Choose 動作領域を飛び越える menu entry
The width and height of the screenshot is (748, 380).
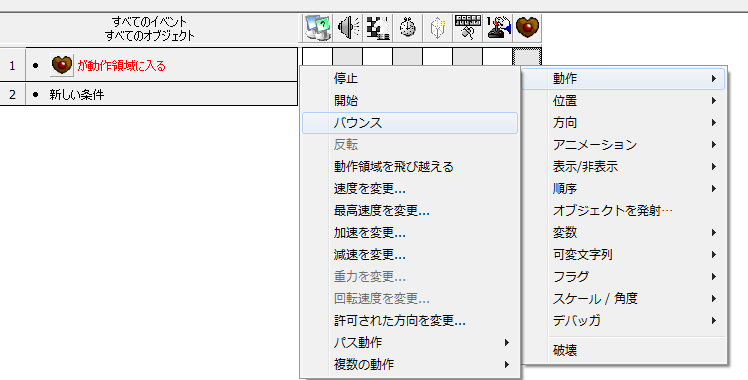[410, 167]
